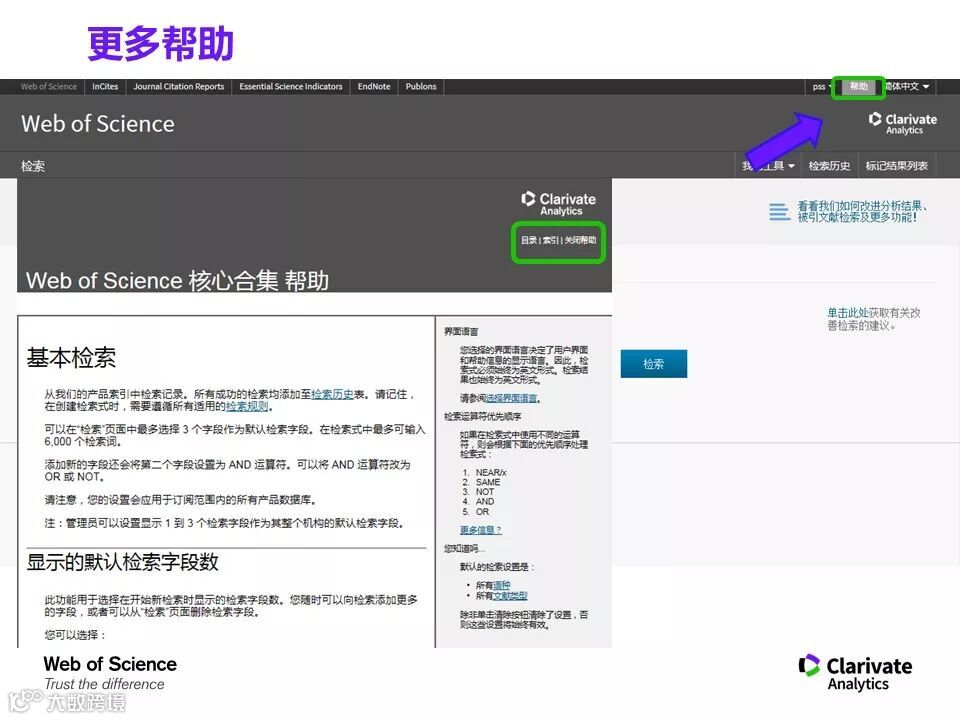The height and width of the screenshot is (720, 960).
Task: Click the 帮助 help button in top bar
Action: (858, 87)
